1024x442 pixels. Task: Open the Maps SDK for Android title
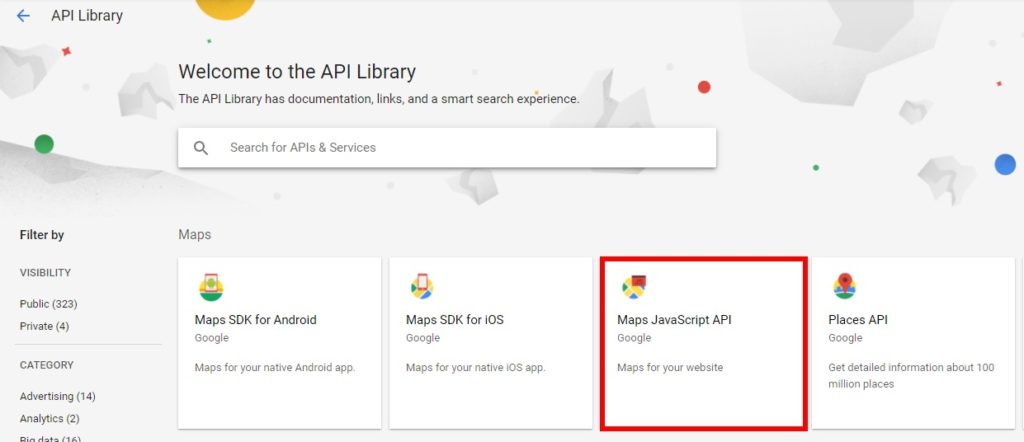[x=255, y=320]
